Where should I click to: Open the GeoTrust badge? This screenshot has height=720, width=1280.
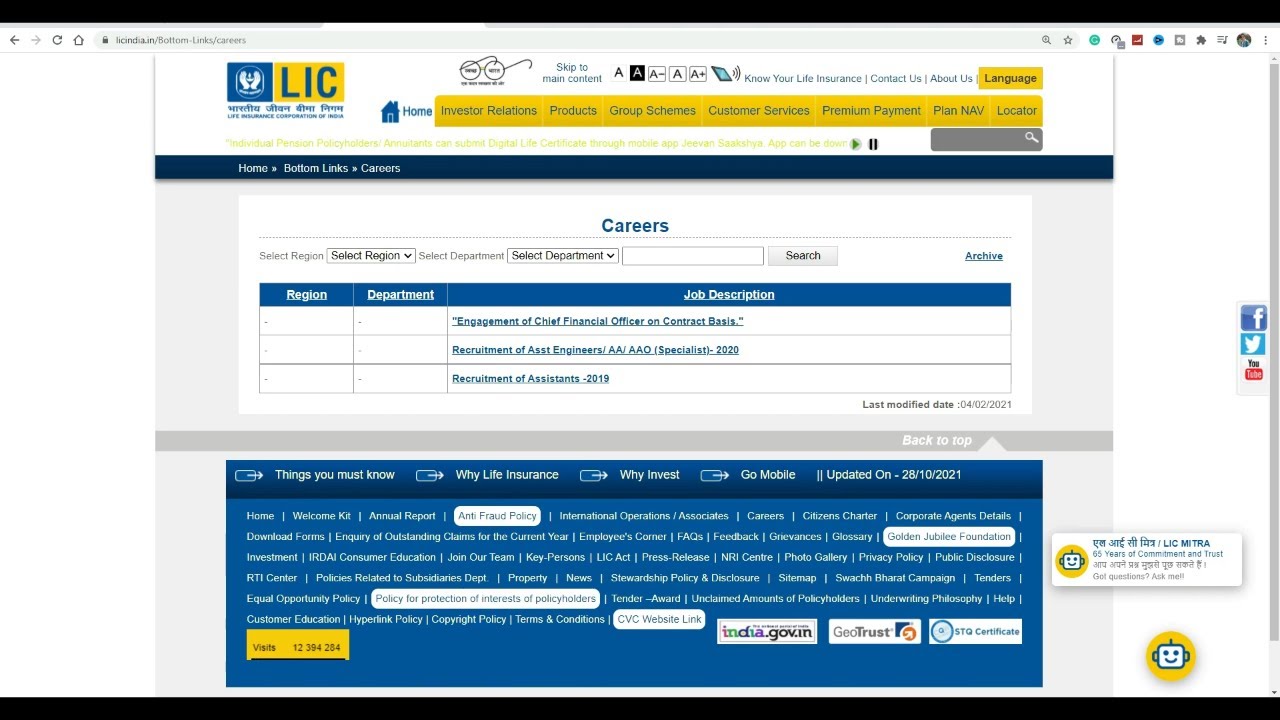point(874,632)
